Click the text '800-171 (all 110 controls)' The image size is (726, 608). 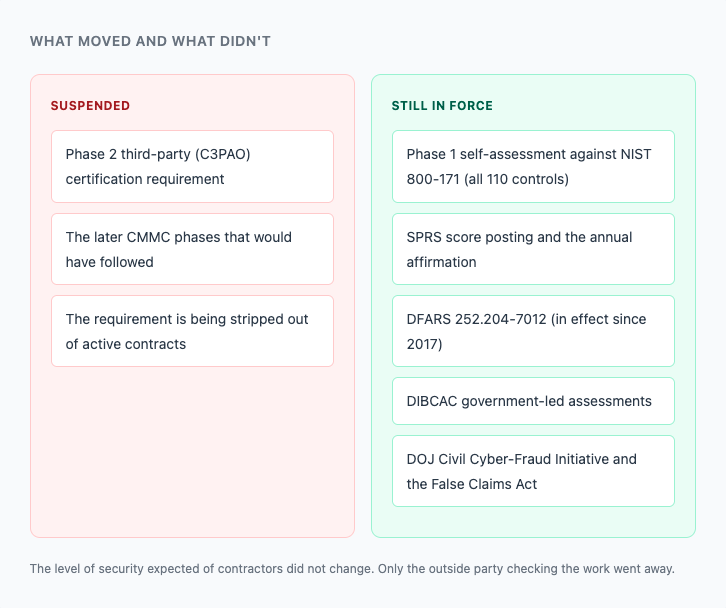point(488,179)
